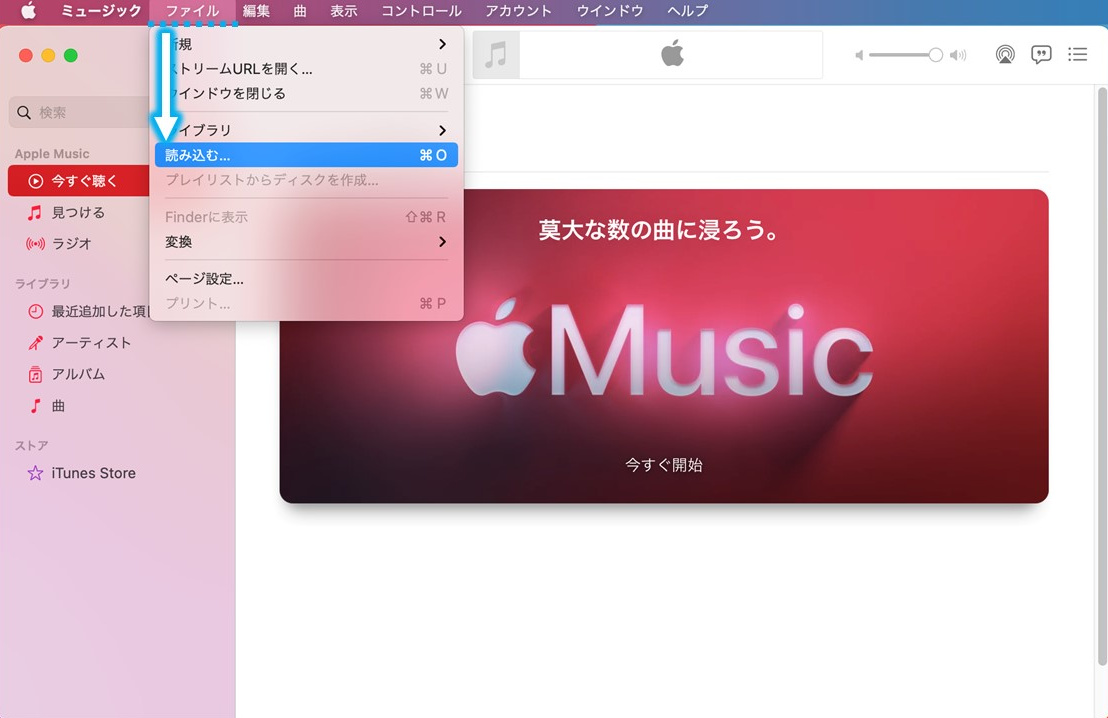The image size is (1108, 718).
Task: Go to 見つける in sidebar
Action: (77, 212)
